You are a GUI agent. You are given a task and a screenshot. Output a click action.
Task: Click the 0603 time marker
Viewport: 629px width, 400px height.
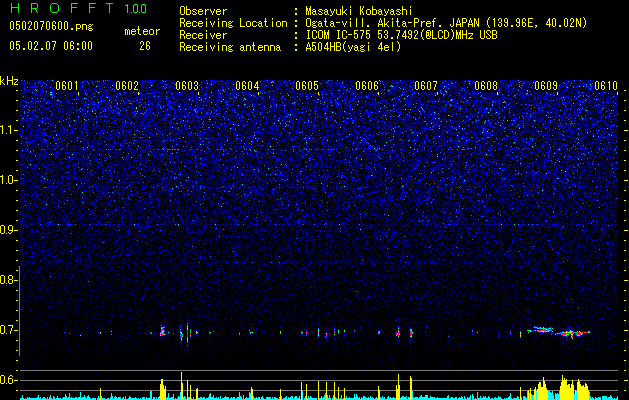tap(187, 86)
